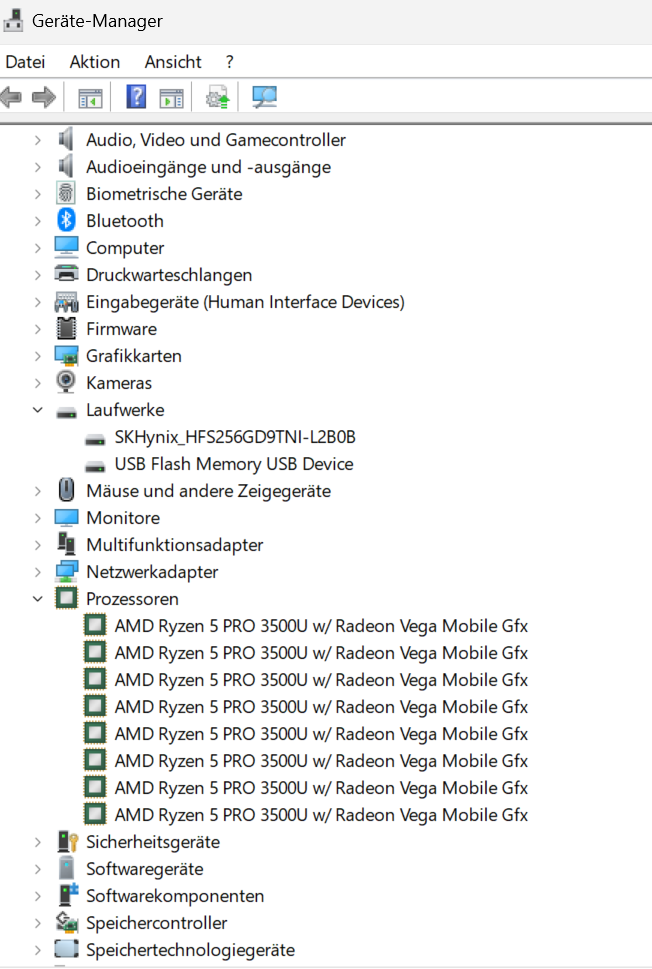Select the Firmware label
This screenshot has width=652, height=969.
(x=121, y=329)
